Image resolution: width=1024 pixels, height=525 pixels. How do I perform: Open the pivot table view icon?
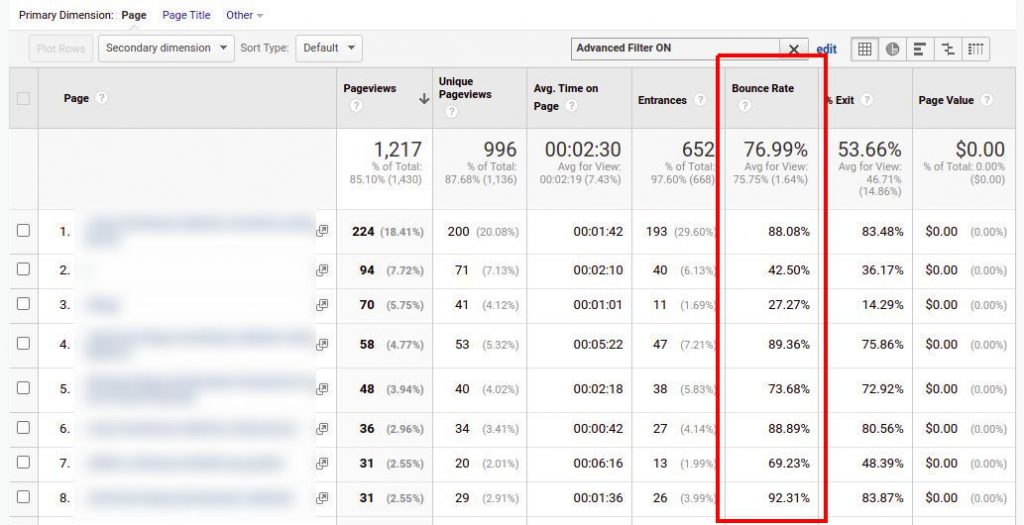pos(976,49)
